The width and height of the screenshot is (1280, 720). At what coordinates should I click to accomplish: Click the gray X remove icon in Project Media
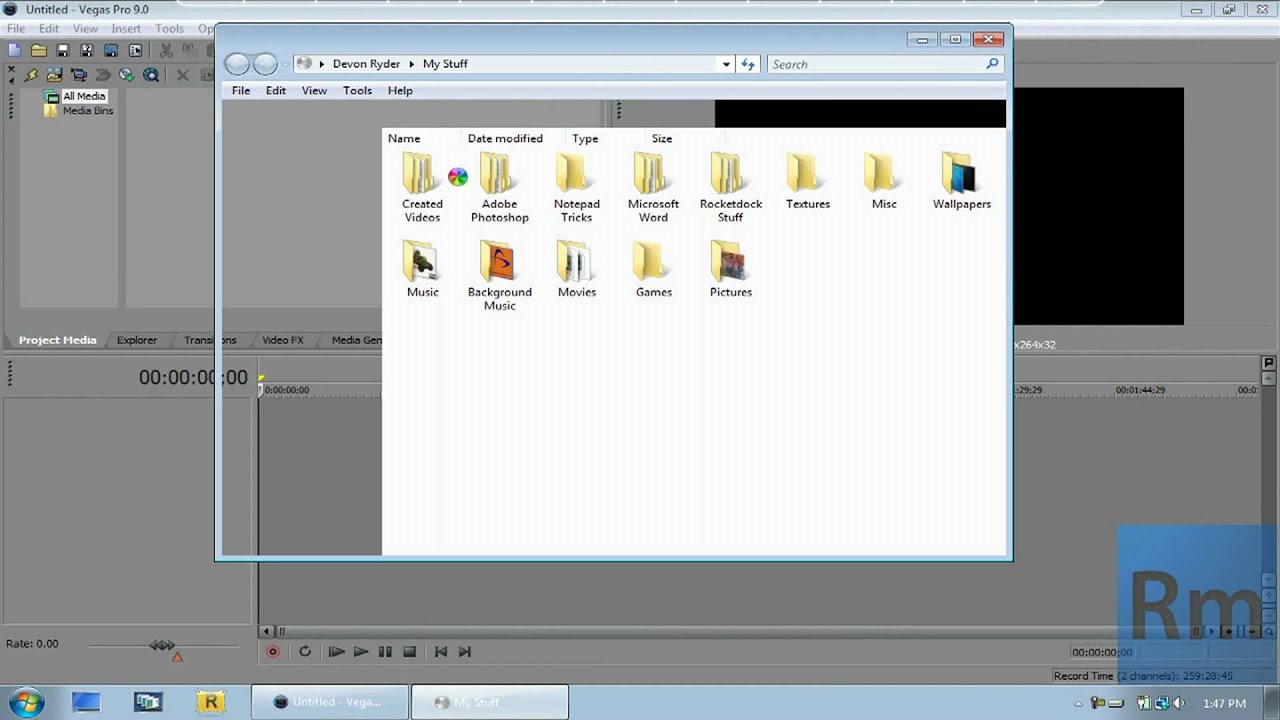183,75
